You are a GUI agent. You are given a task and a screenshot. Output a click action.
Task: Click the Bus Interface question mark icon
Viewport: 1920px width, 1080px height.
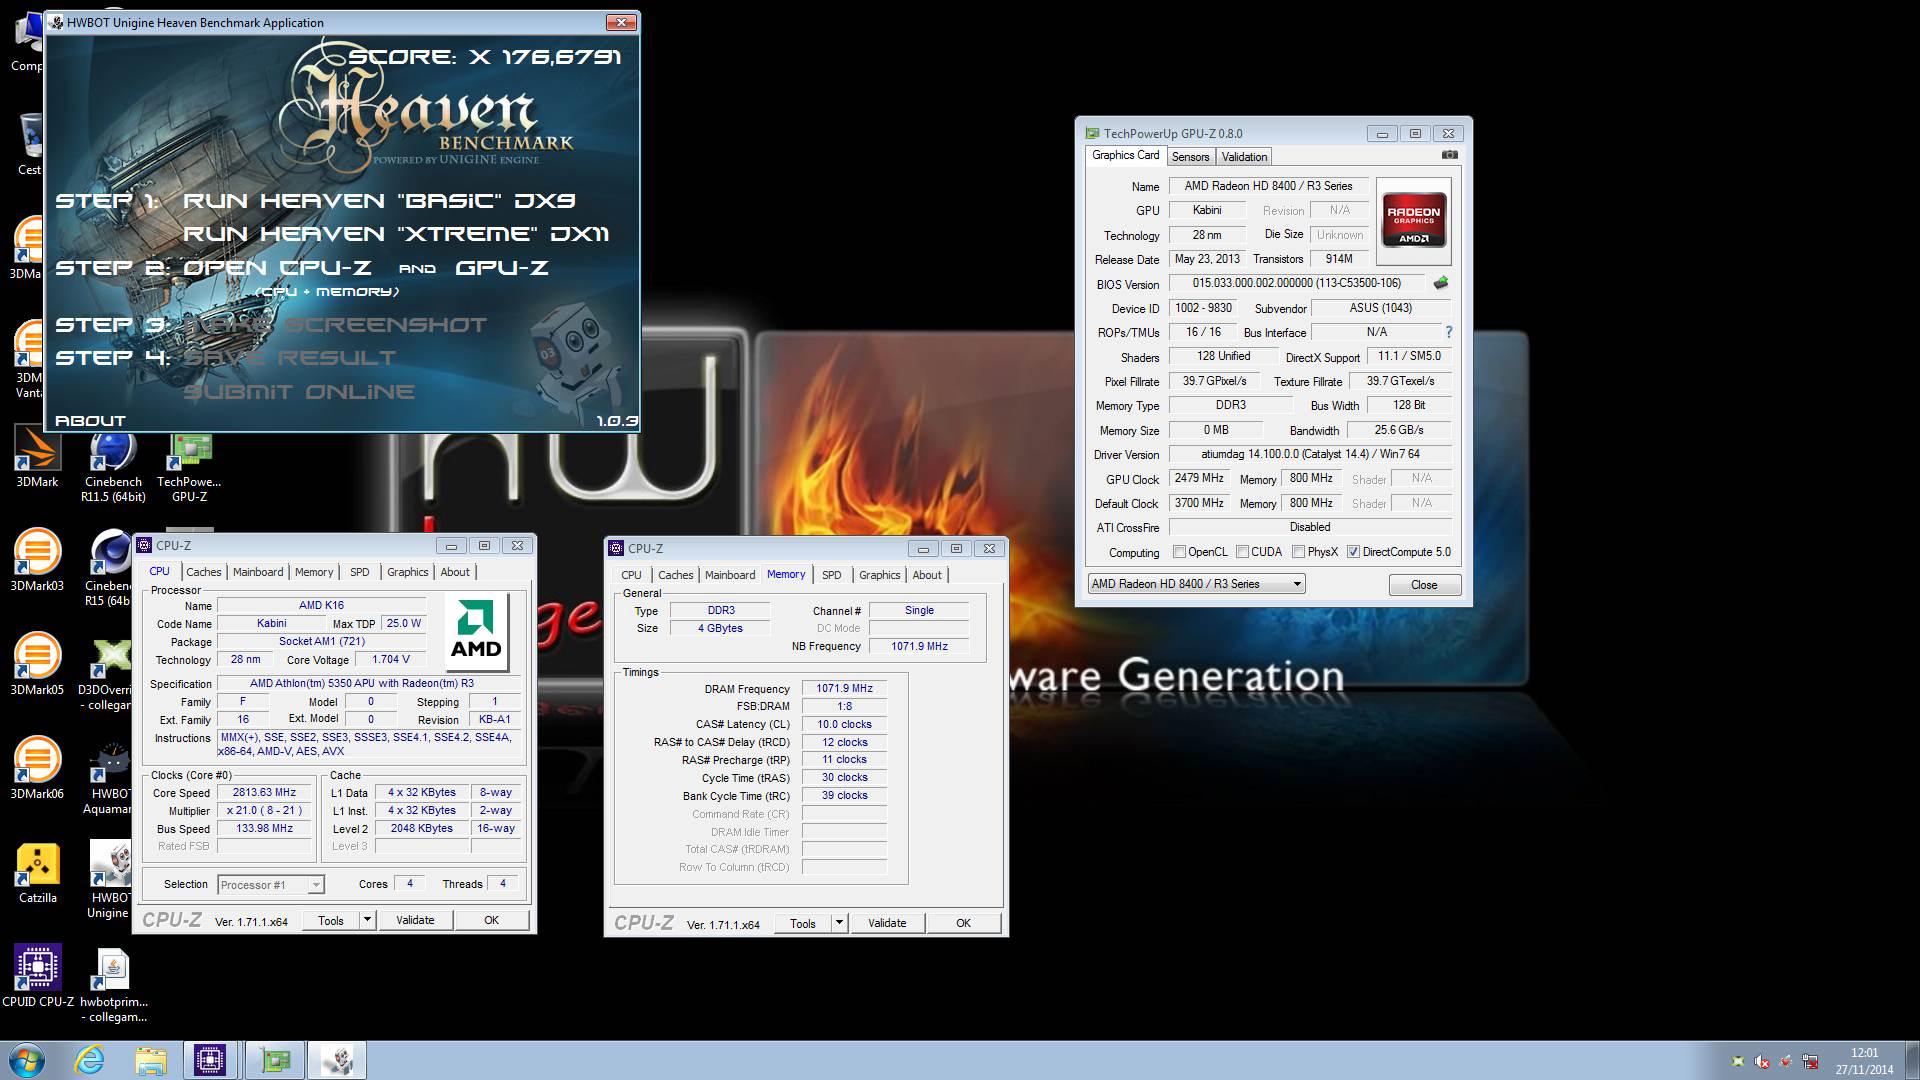pyautogui.click(x=1448, y=332)
